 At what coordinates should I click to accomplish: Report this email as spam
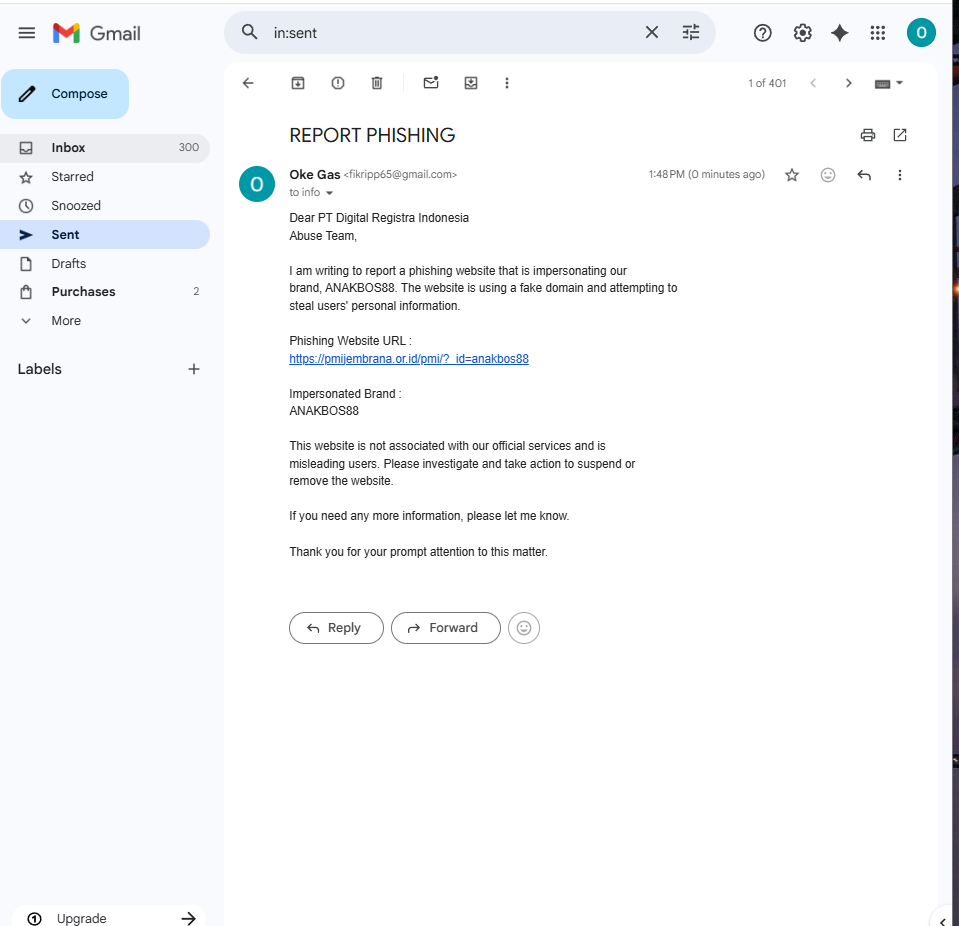tap(338, 83)
